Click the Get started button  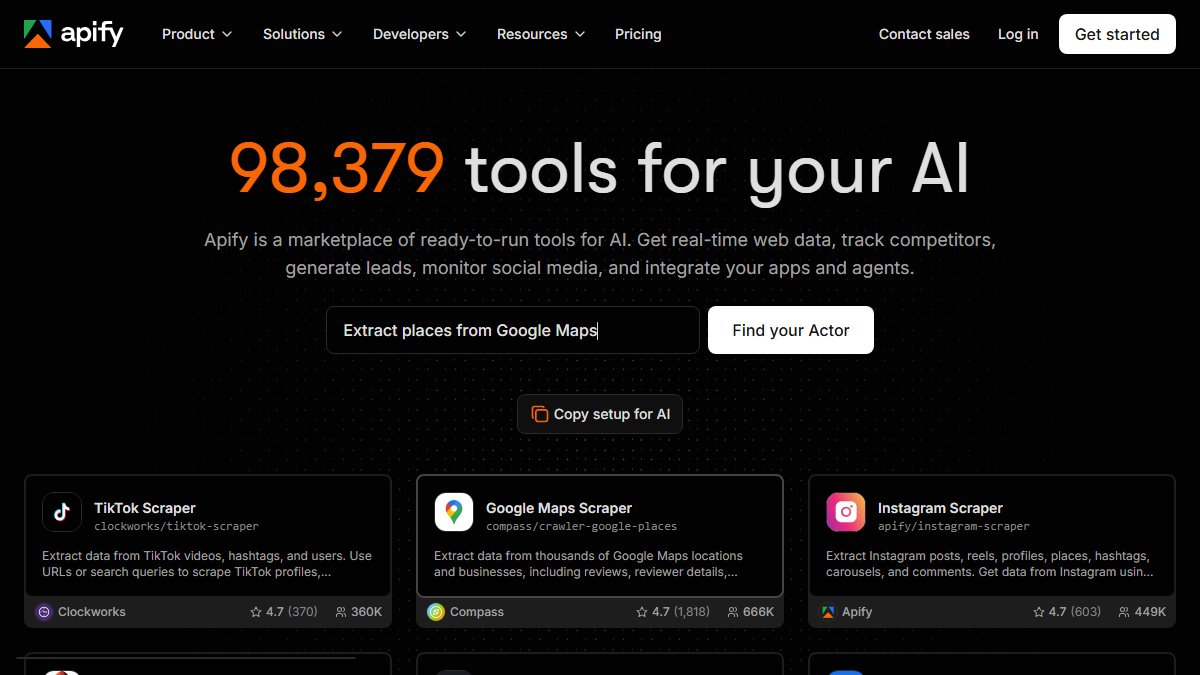[1117, 34]
